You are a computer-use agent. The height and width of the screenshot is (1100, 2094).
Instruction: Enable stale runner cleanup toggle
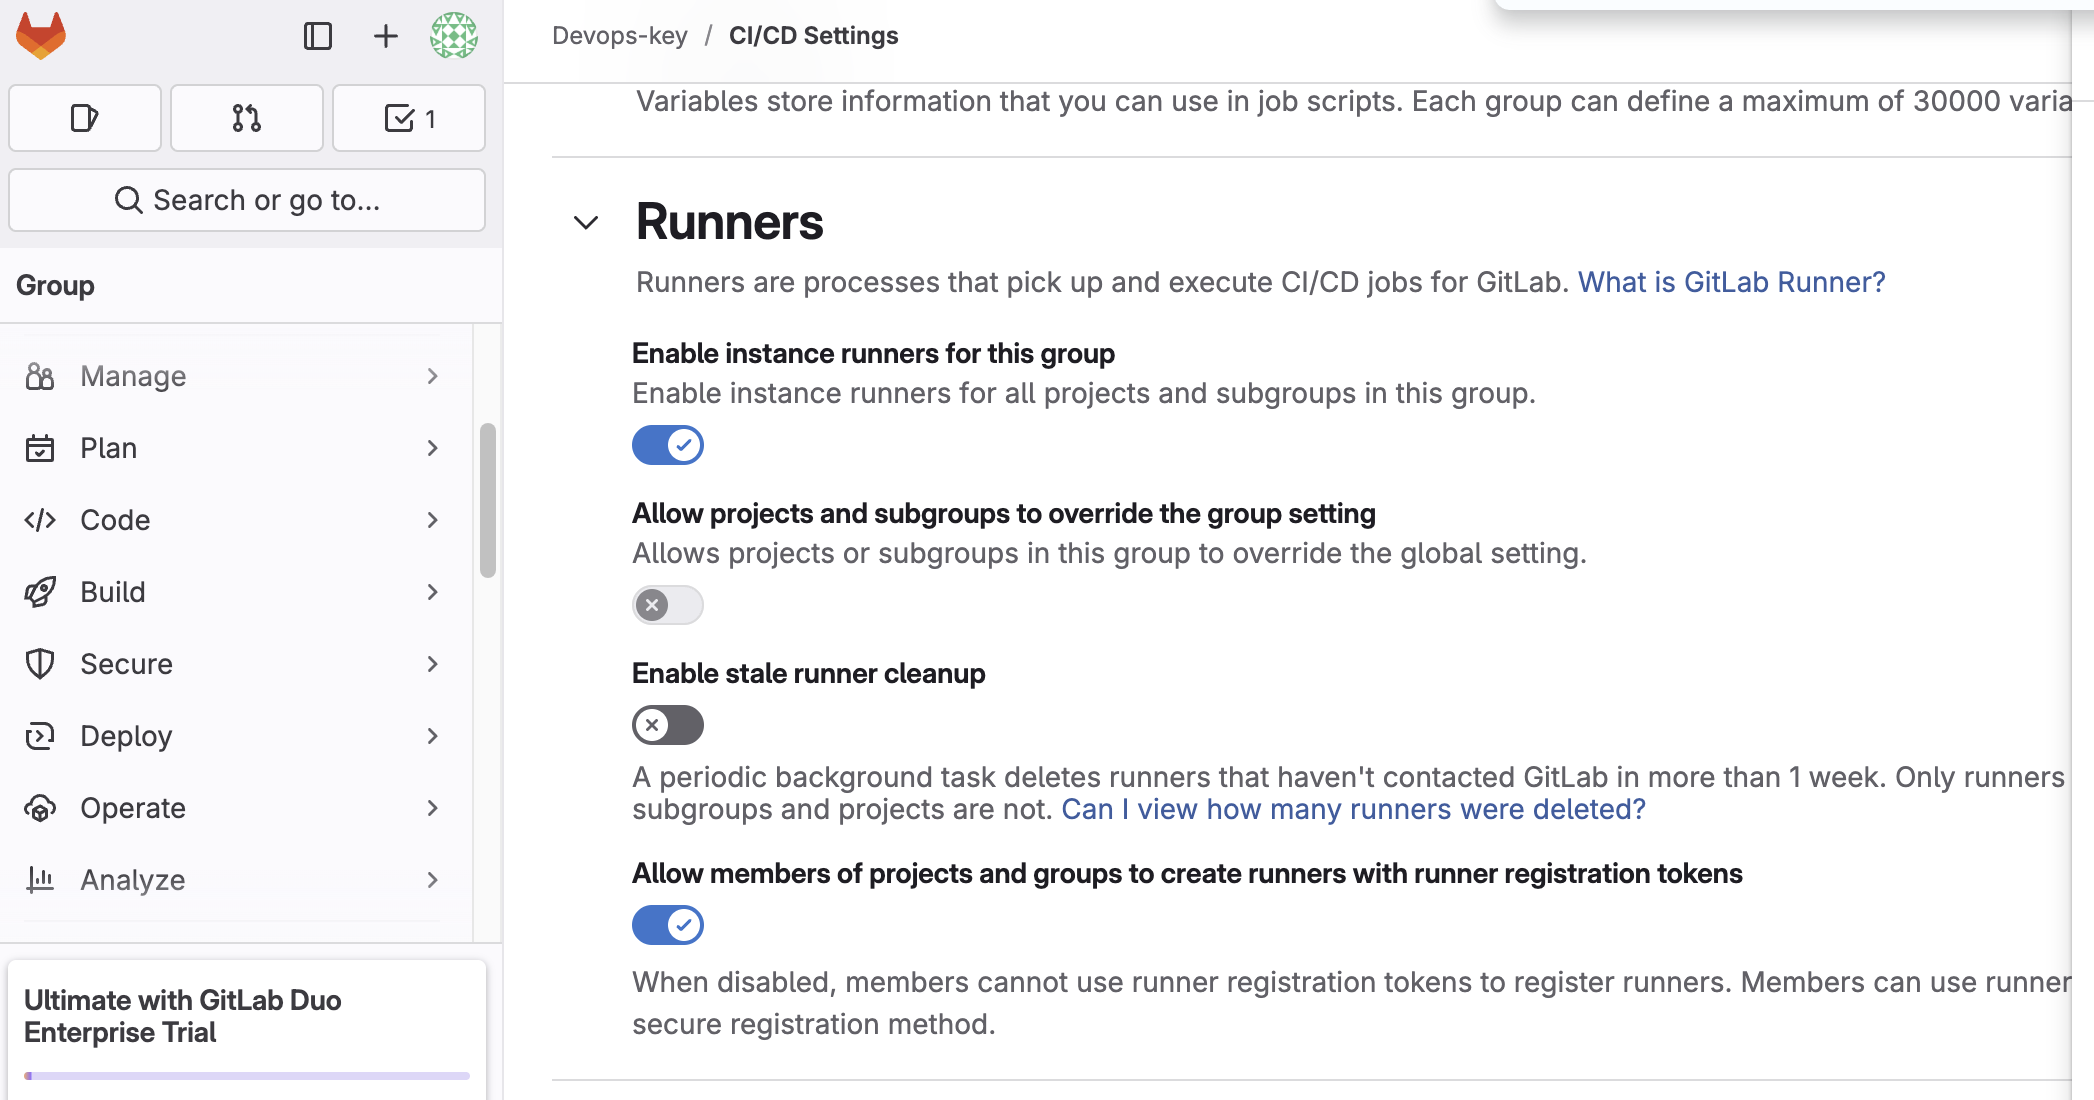tap(667, 725)
